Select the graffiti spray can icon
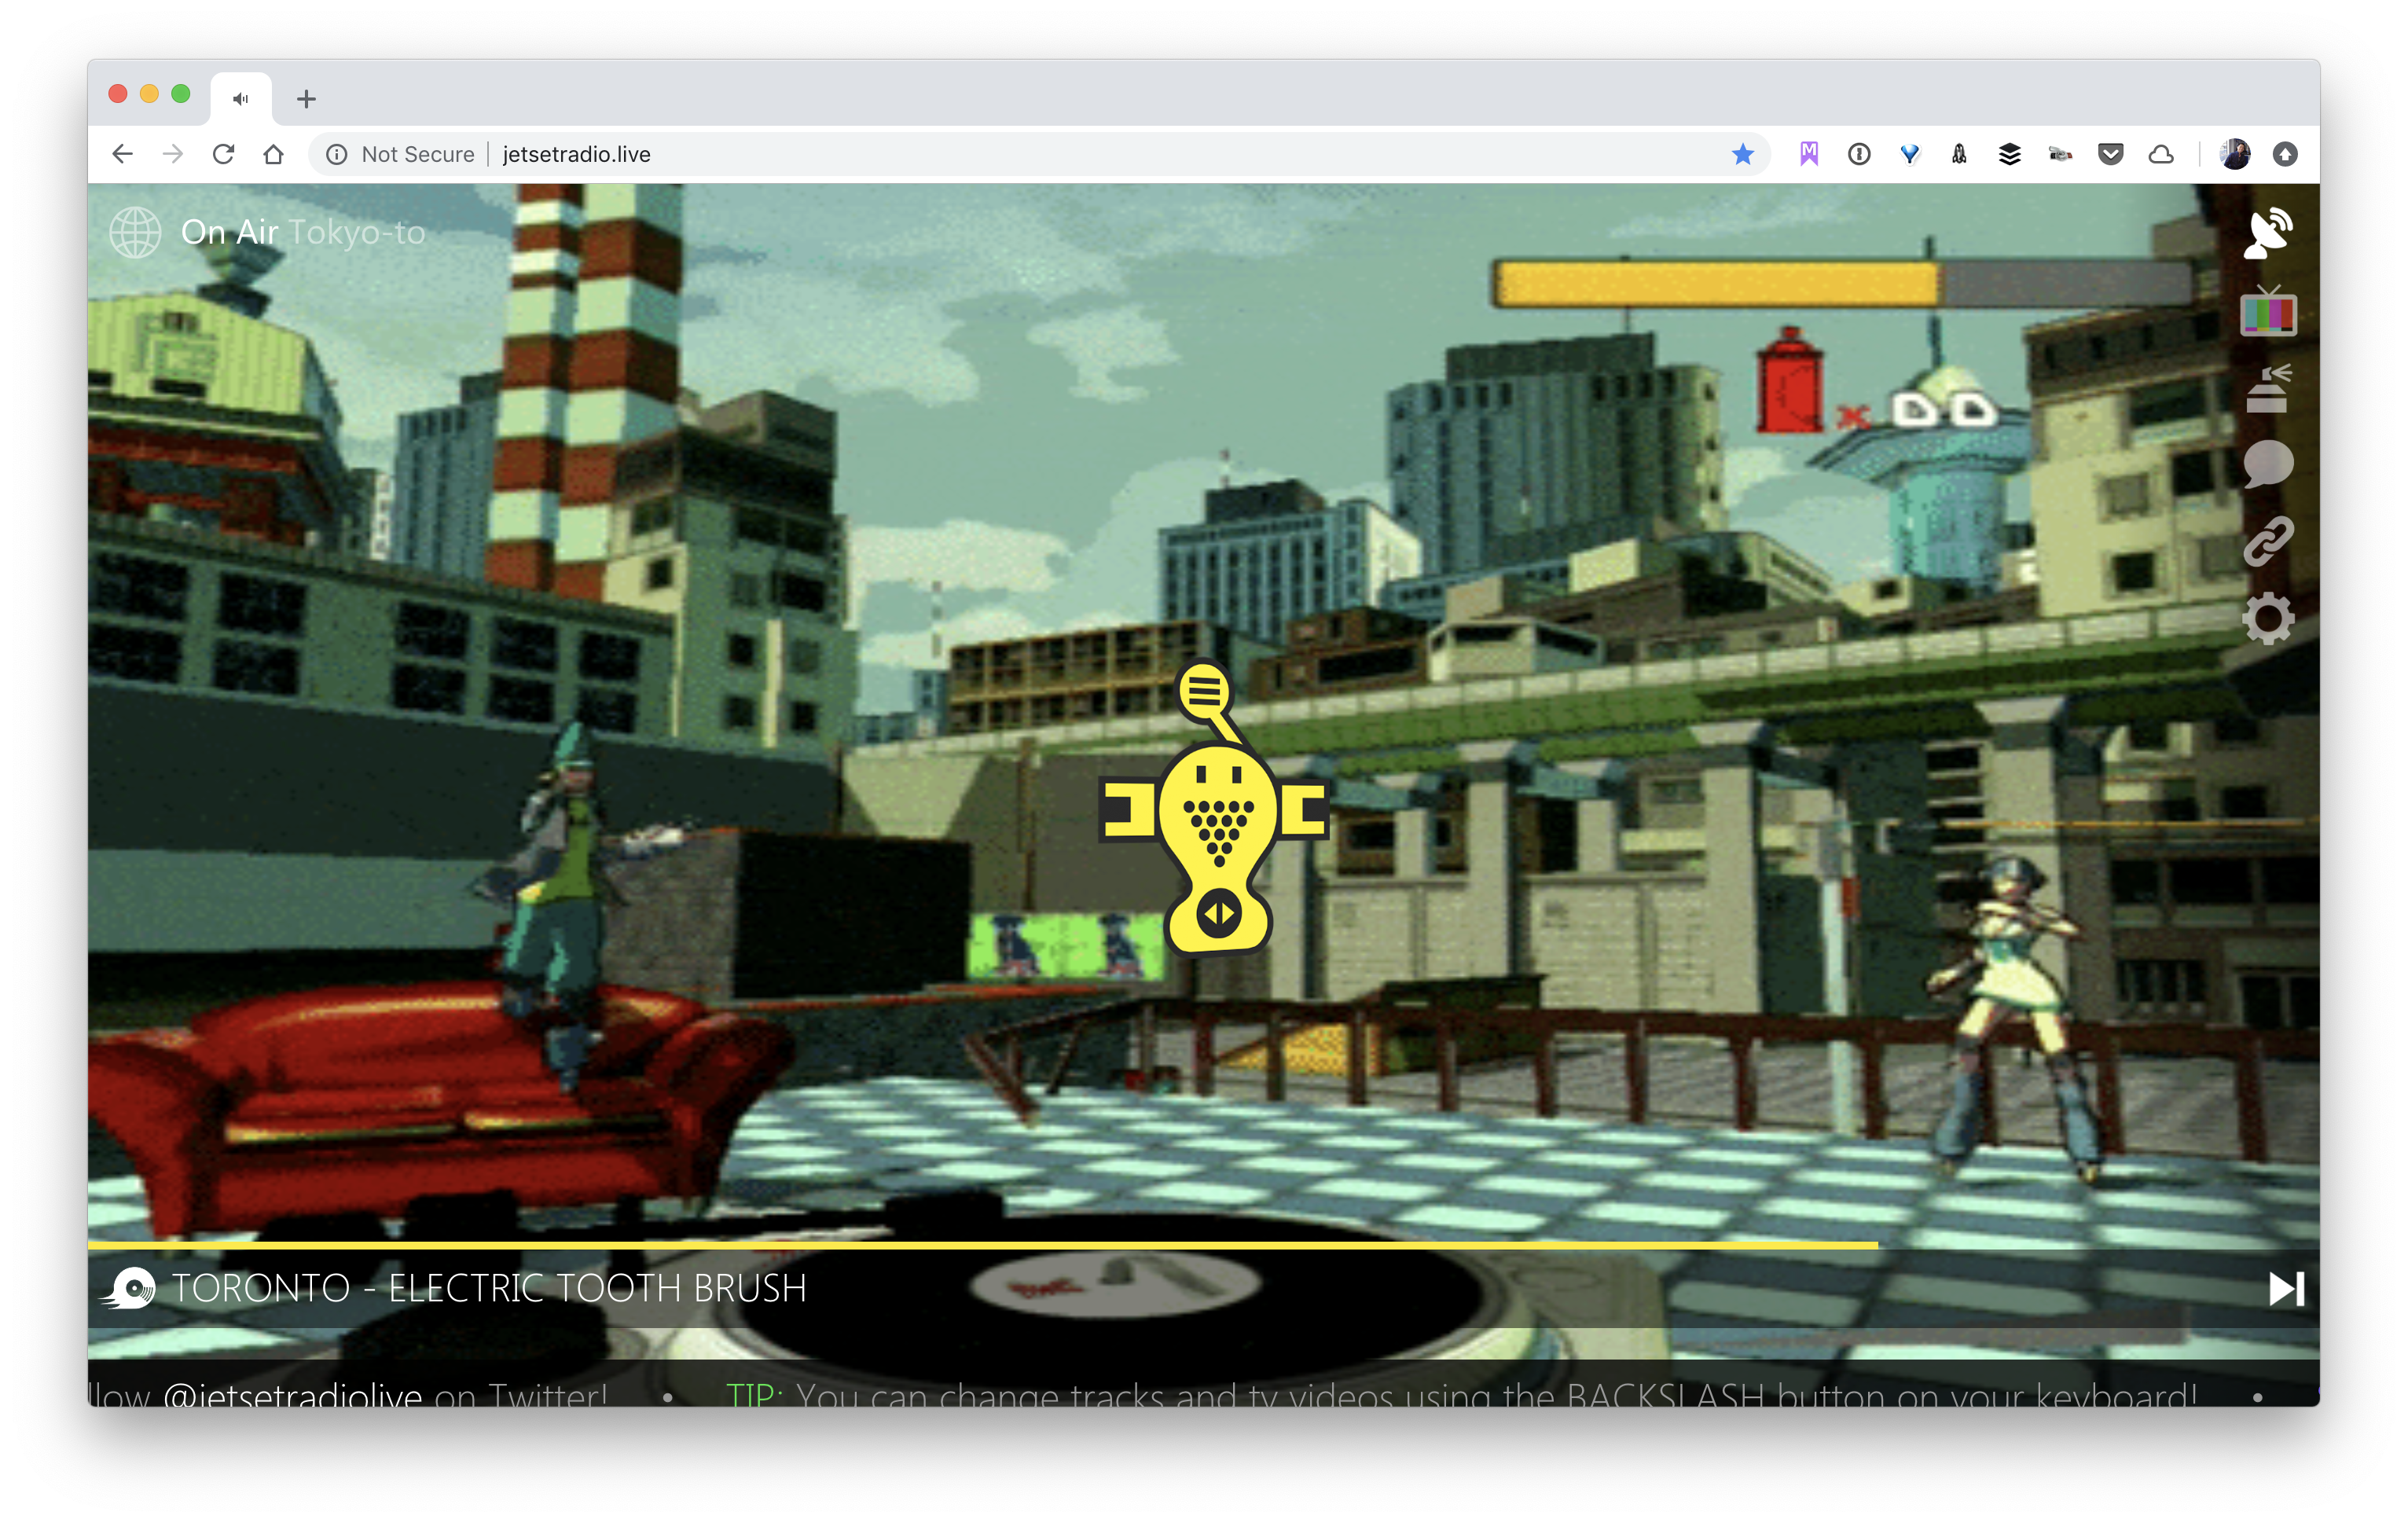The image size is (2408, 1523). 2268,388
